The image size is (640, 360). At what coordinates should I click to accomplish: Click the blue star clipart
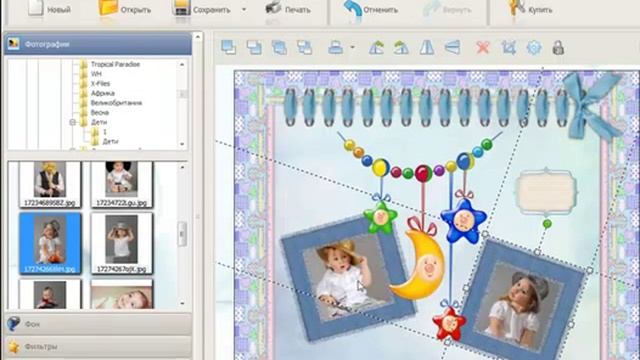pos(463,221)
